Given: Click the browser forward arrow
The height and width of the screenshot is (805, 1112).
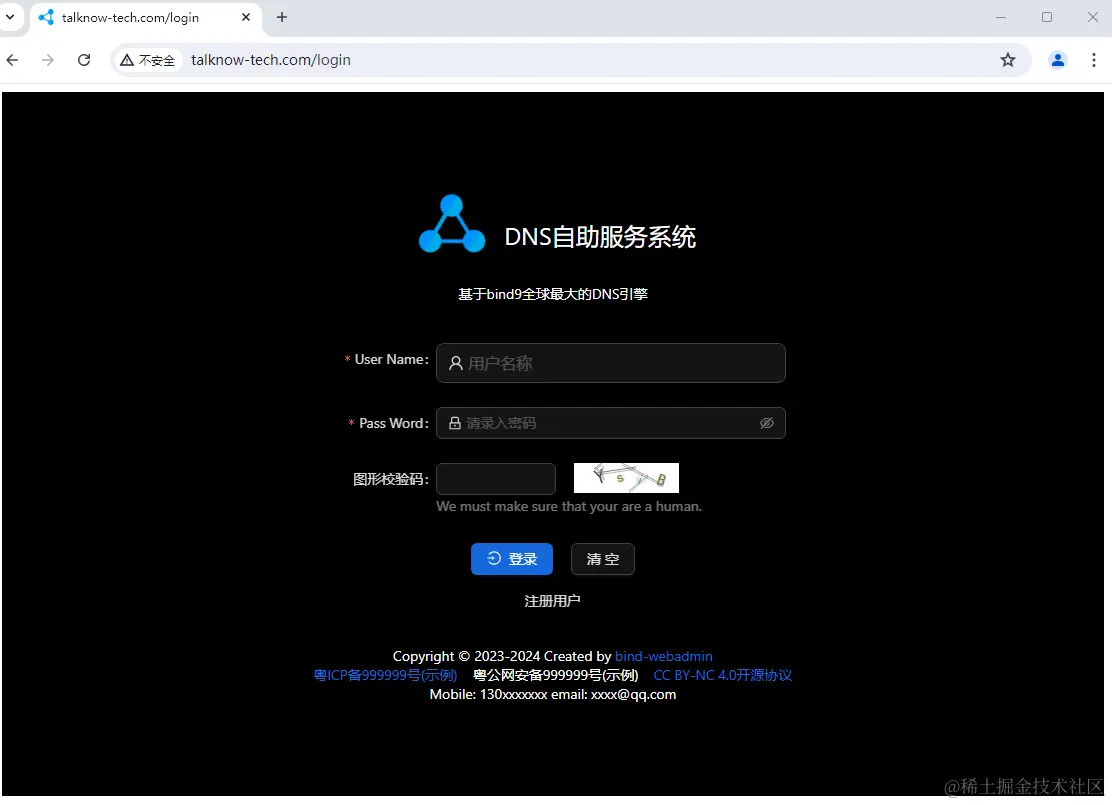Looking at the screenshot, I should point(48,60).
